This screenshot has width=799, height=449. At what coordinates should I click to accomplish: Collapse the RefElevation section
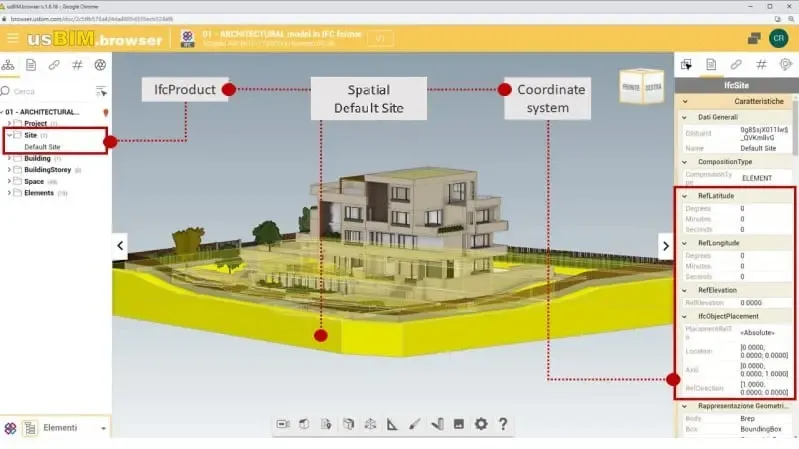coord(685,290)
